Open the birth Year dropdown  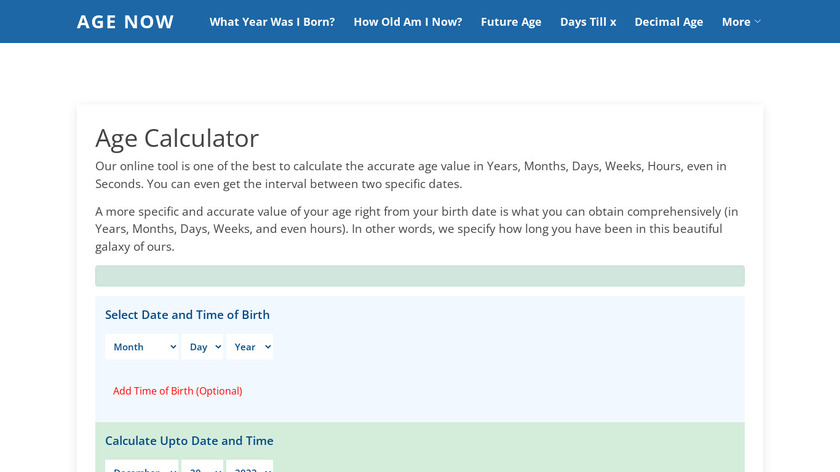coord(249,347)
